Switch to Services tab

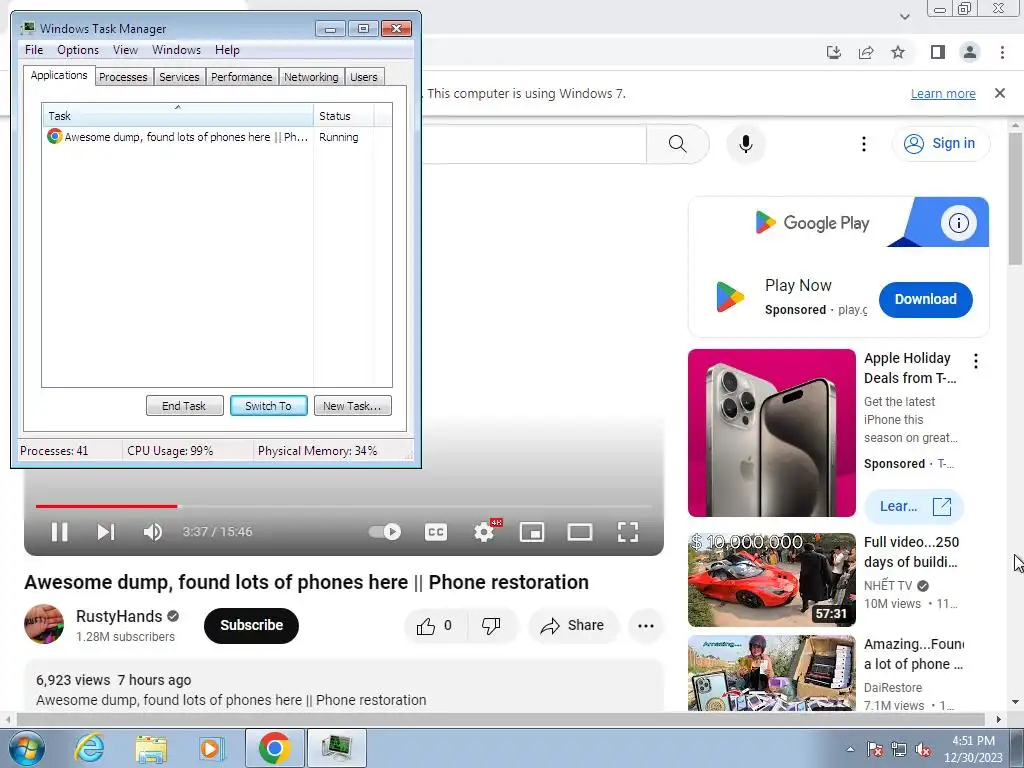pyautogui.click(x=180, y=77)
